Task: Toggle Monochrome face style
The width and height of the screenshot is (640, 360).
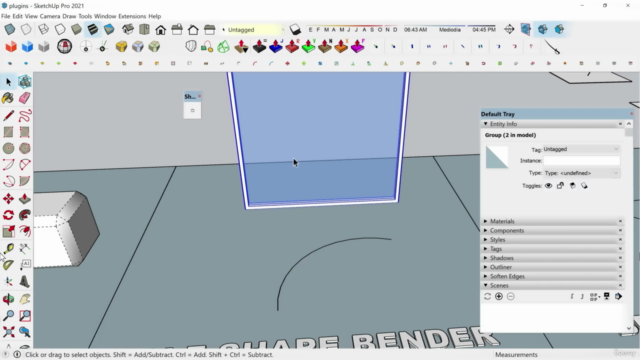Action: click(109, 29)
